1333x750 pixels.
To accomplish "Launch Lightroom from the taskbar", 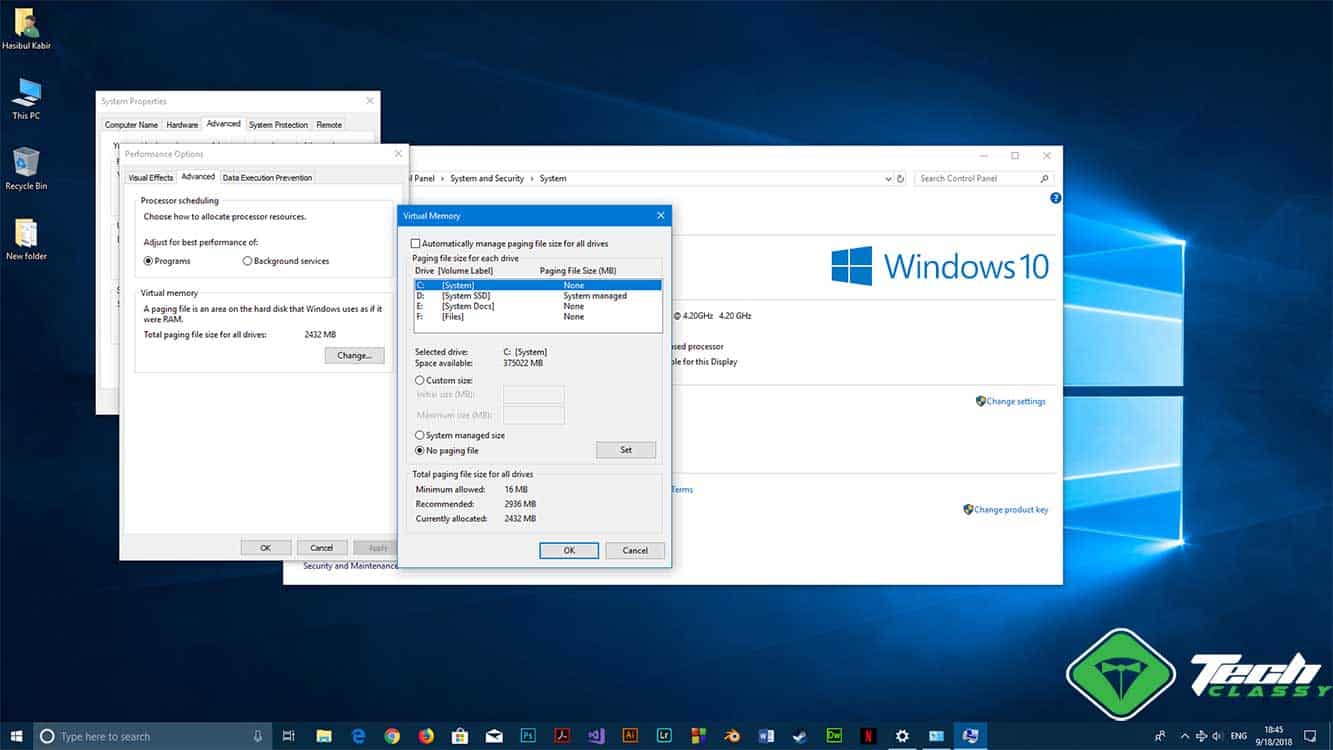I will coord(664,735).
